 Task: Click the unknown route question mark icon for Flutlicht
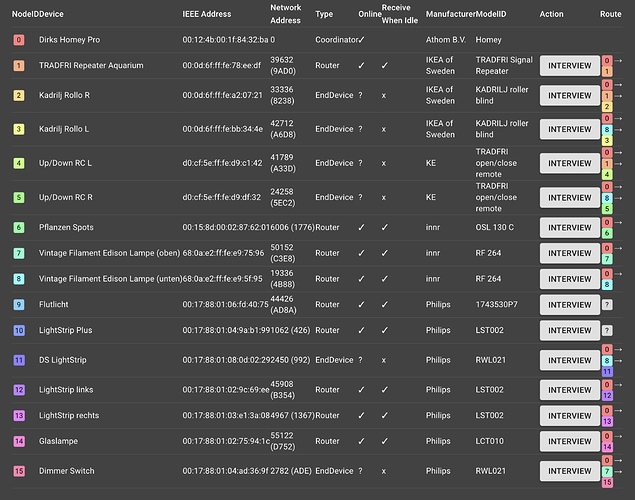click(x=607, y=304)
